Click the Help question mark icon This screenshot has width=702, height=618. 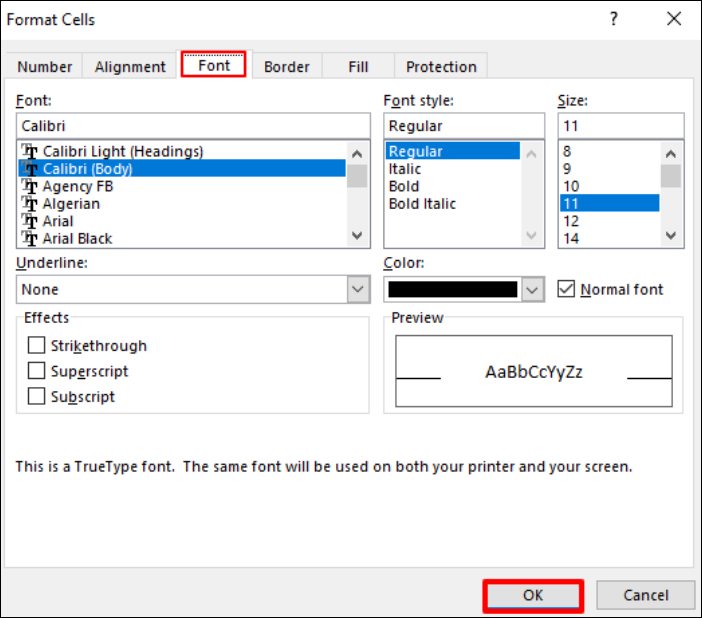[613, 20]
